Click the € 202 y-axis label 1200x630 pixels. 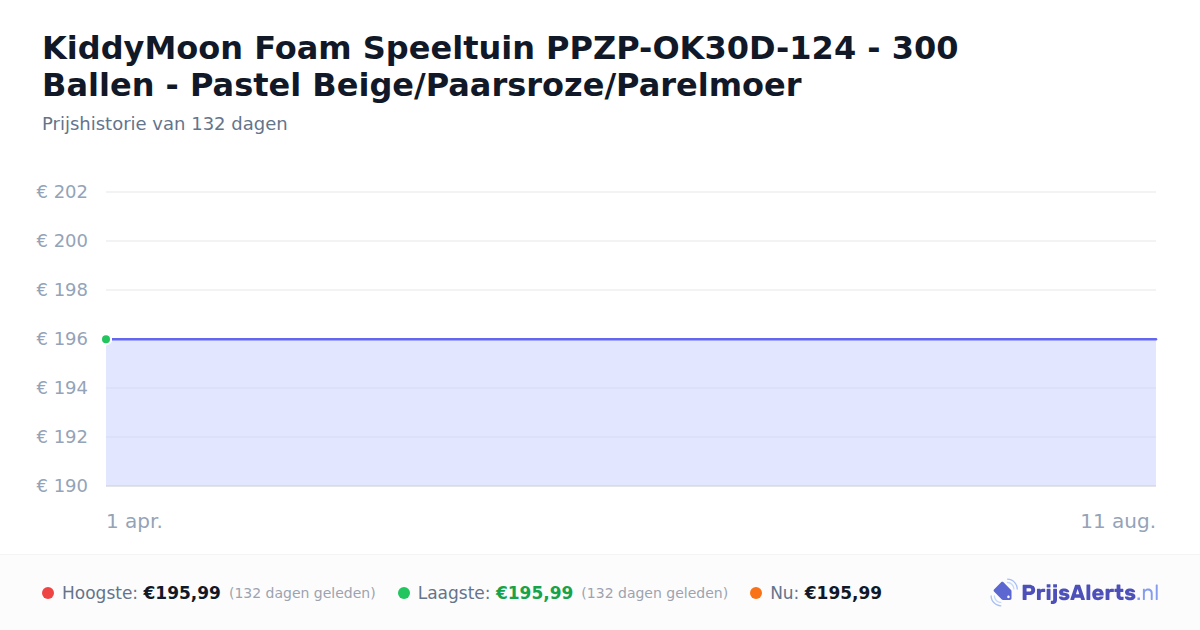(62, 192)
